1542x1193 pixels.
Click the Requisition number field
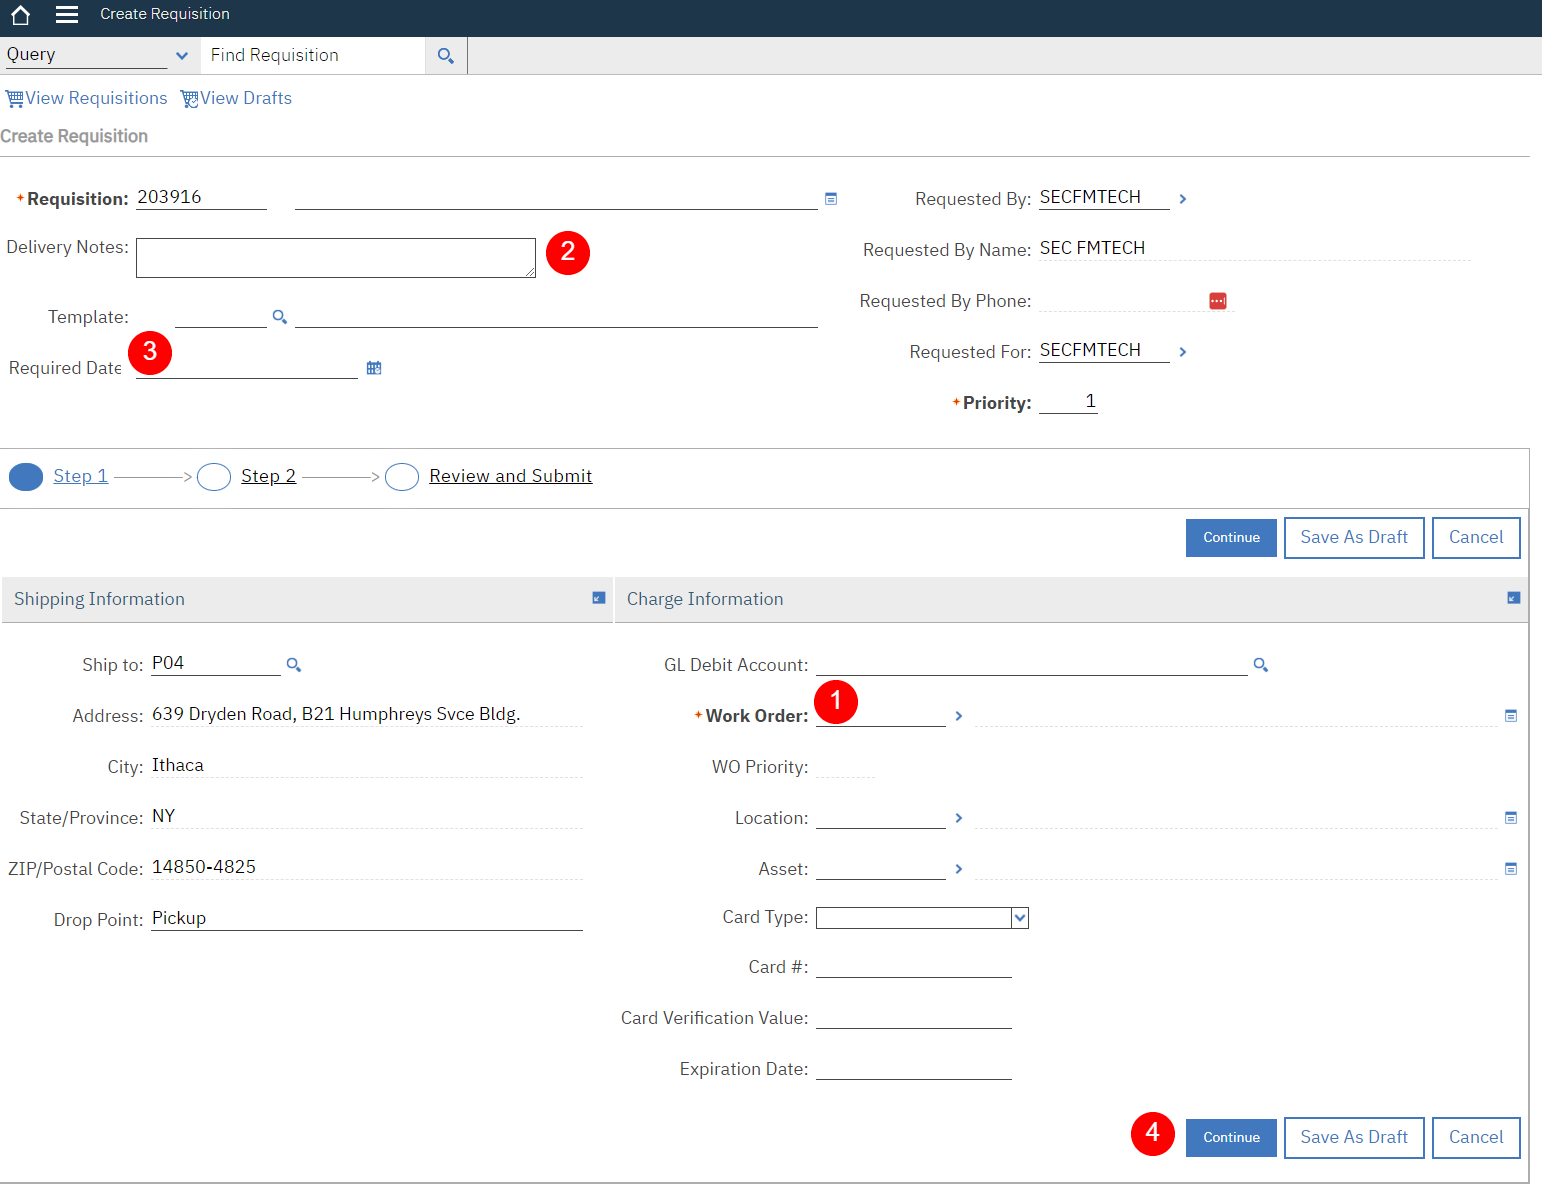[x=201, y=198]
